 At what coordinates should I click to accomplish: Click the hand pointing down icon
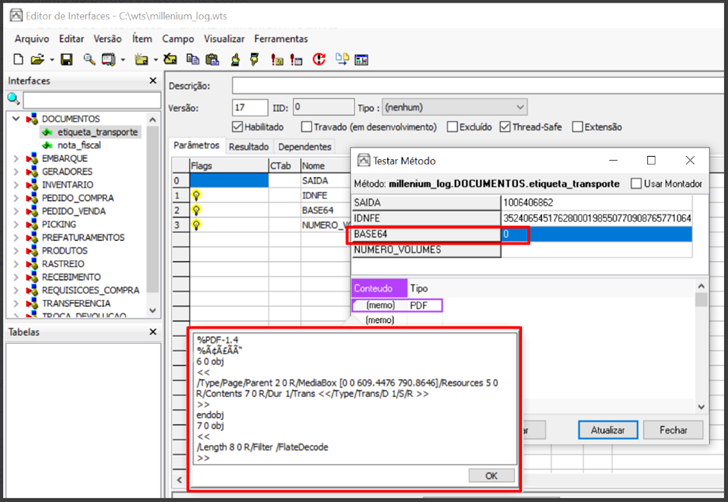pyautogui.click(x=254, y=59)
